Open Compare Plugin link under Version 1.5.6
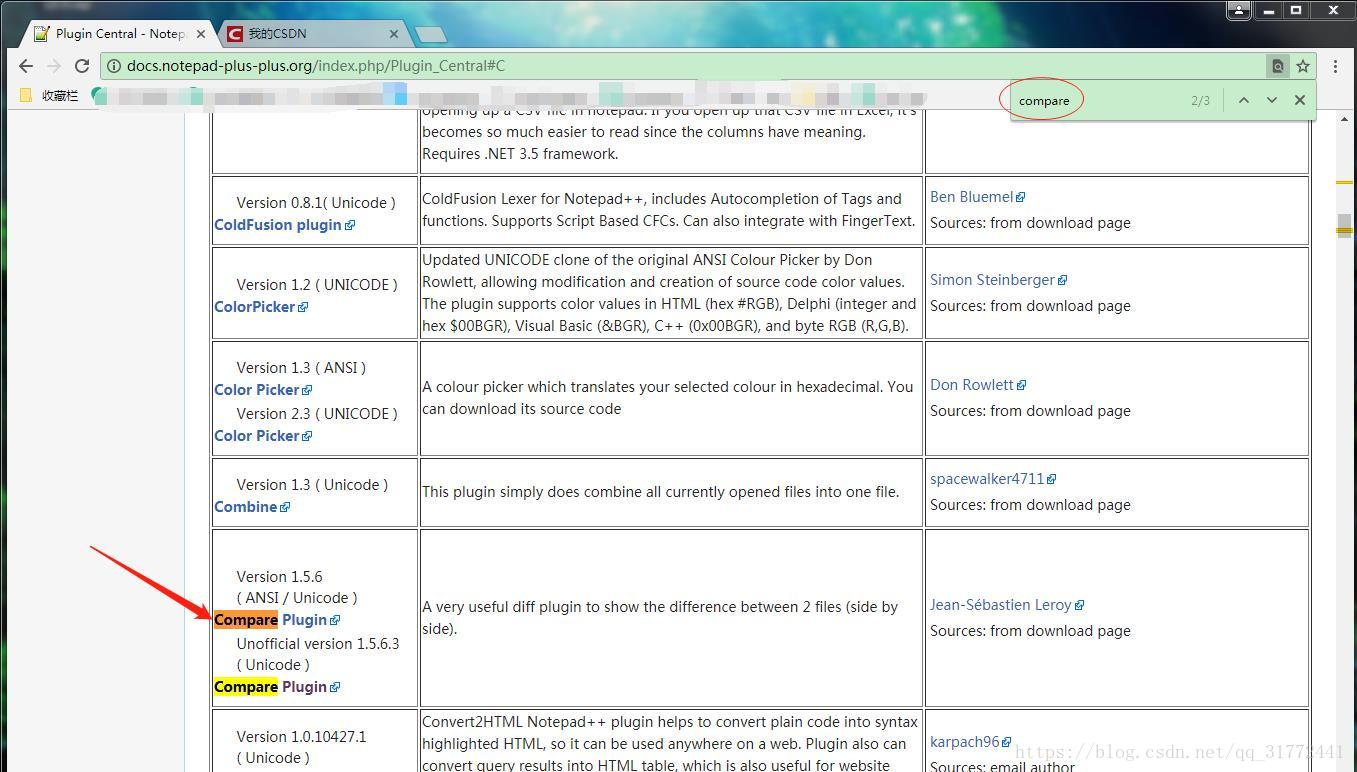Screen dimensions: 1357x772 coord(277,620)
